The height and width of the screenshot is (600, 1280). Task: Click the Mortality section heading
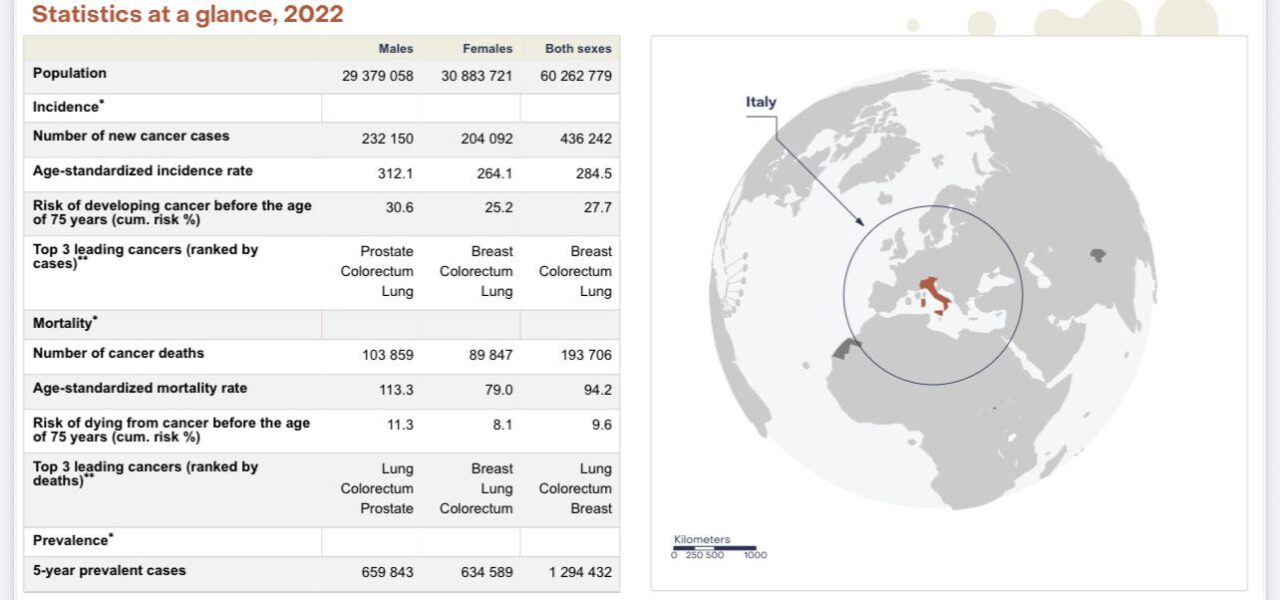point(65,323)
